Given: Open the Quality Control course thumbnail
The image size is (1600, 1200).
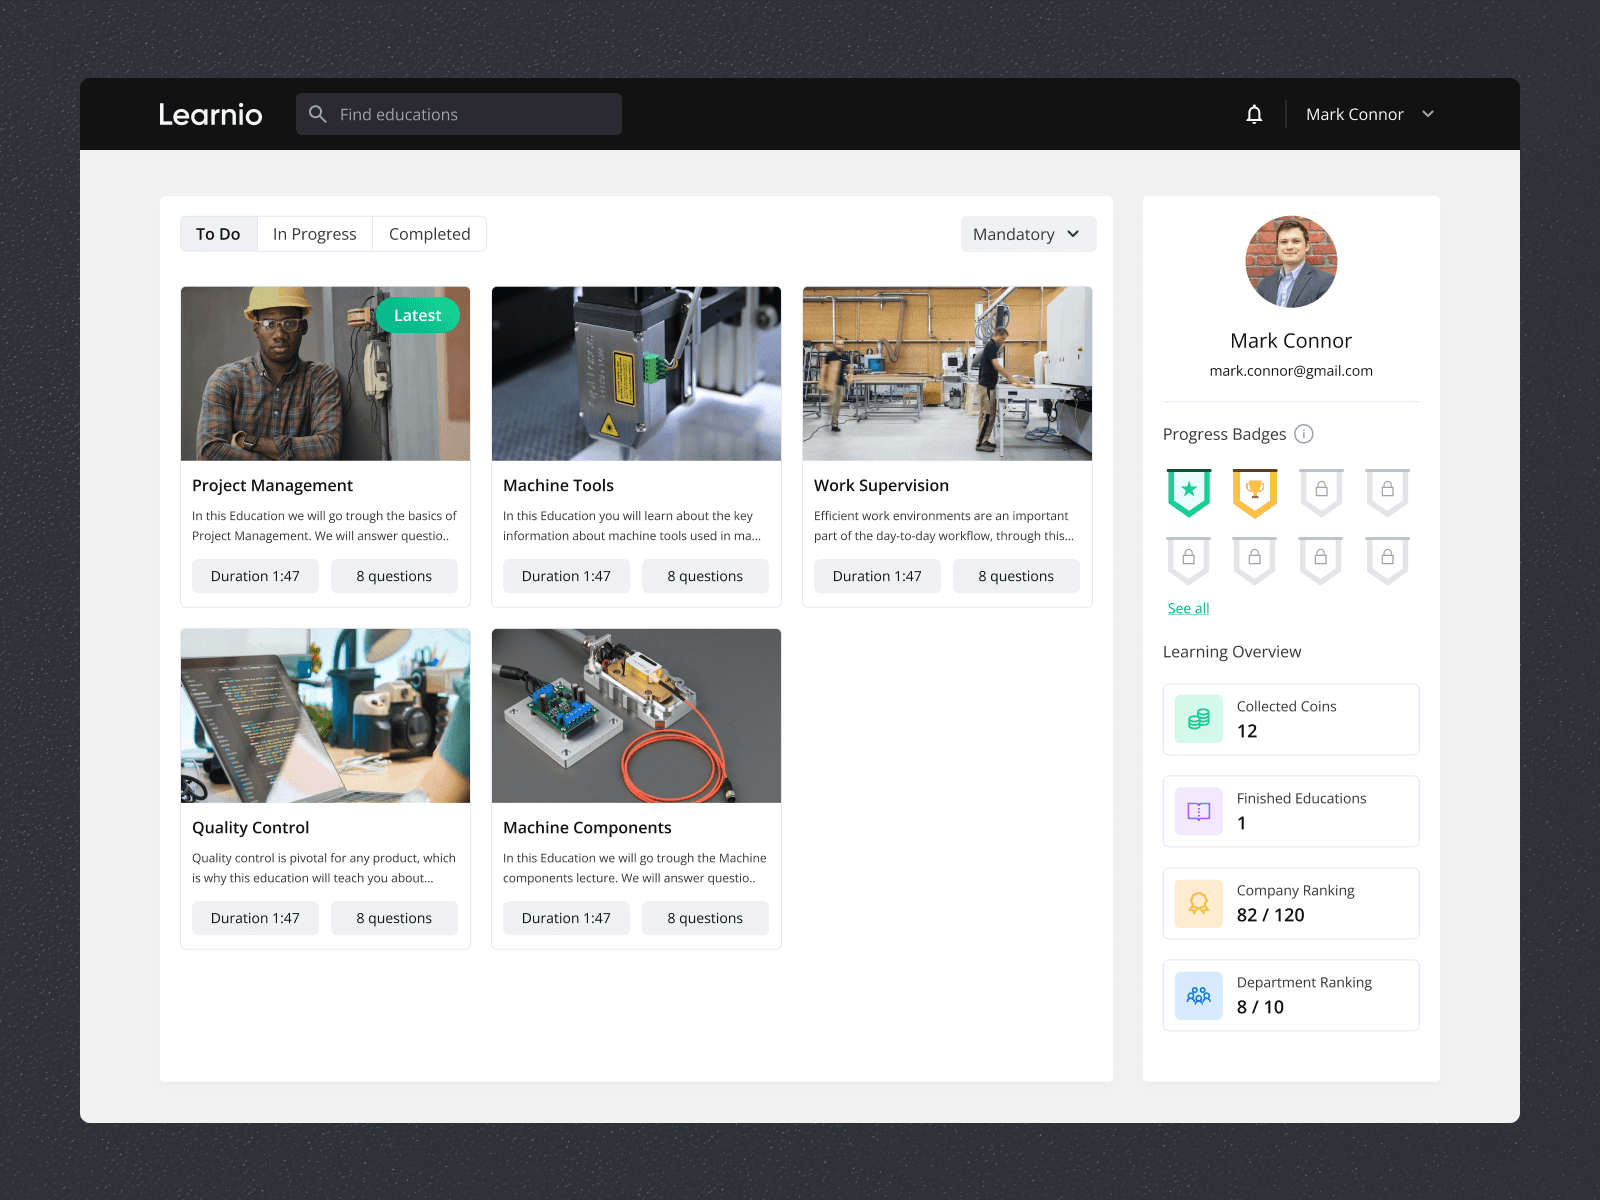Looking at the screenshot, I should point(325,716).
